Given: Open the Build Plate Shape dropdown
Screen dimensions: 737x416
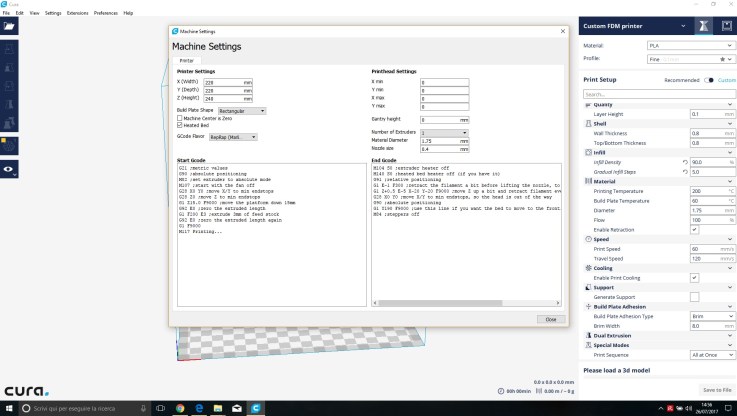Looking at the screenshot, I should [x=242, y=111].
